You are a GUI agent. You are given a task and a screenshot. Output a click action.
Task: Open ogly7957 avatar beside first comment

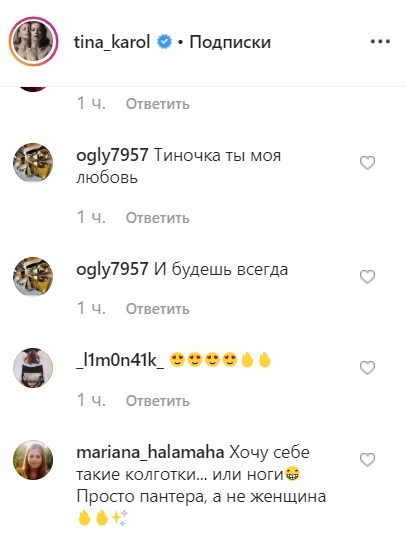pyautogui.click(x=33, y=163)
